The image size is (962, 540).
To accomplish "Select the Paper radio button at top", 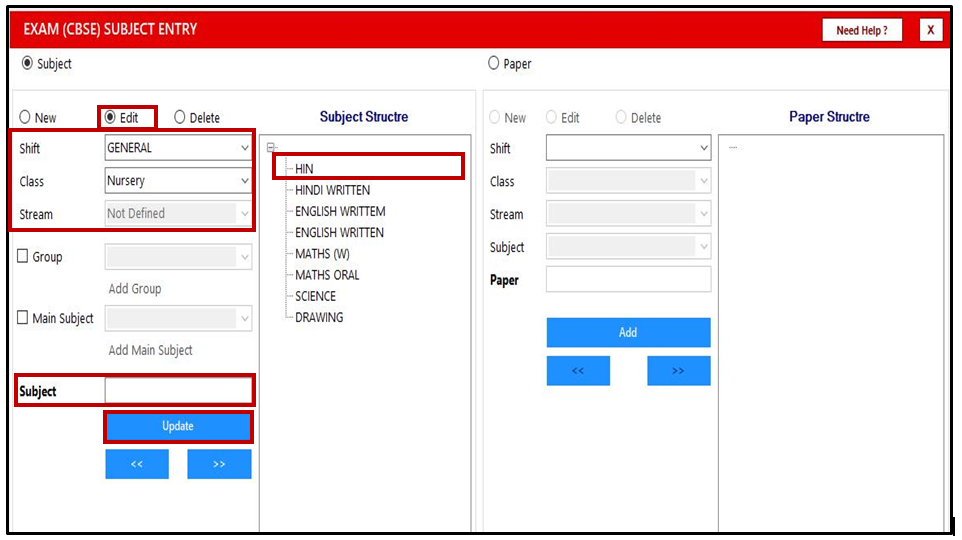I will 493,63.
